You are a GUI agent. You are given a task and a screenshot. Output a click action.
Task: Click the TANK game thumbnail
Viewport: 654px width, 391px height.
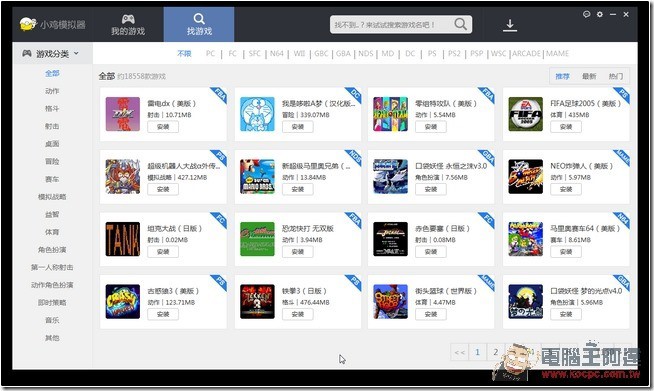pos(123,239)
